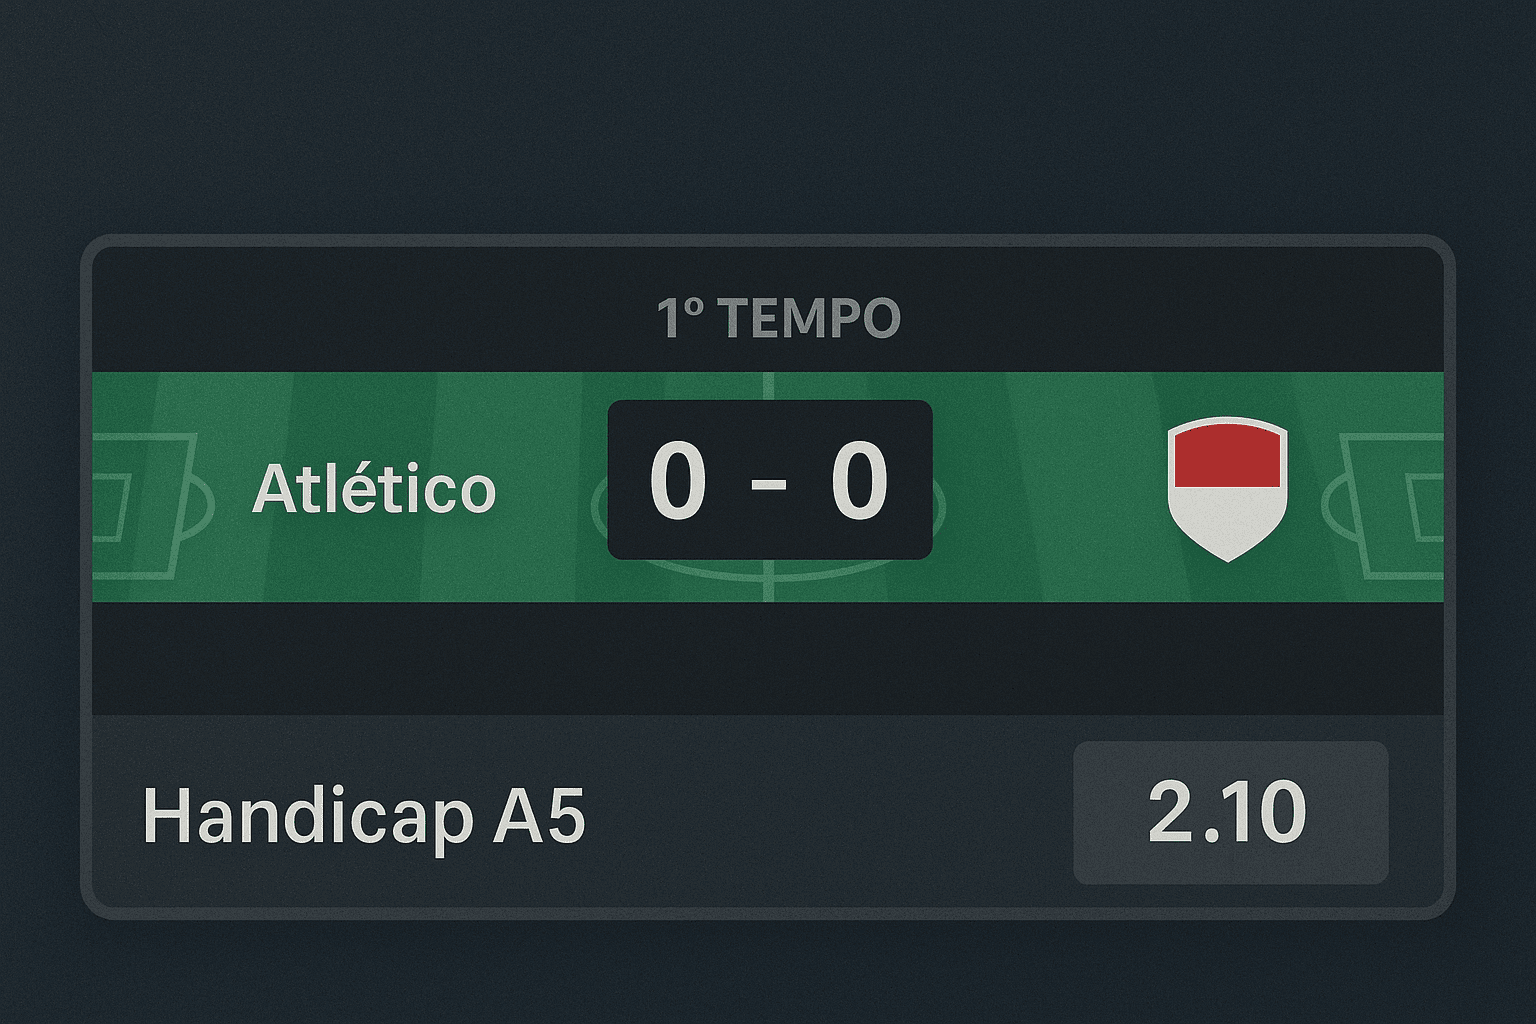Image resolution: width=1536 pixels, height=1024 pixels.
Task: Click the dash between the scores
Action: pyautogui.click(x=768, y=483)
